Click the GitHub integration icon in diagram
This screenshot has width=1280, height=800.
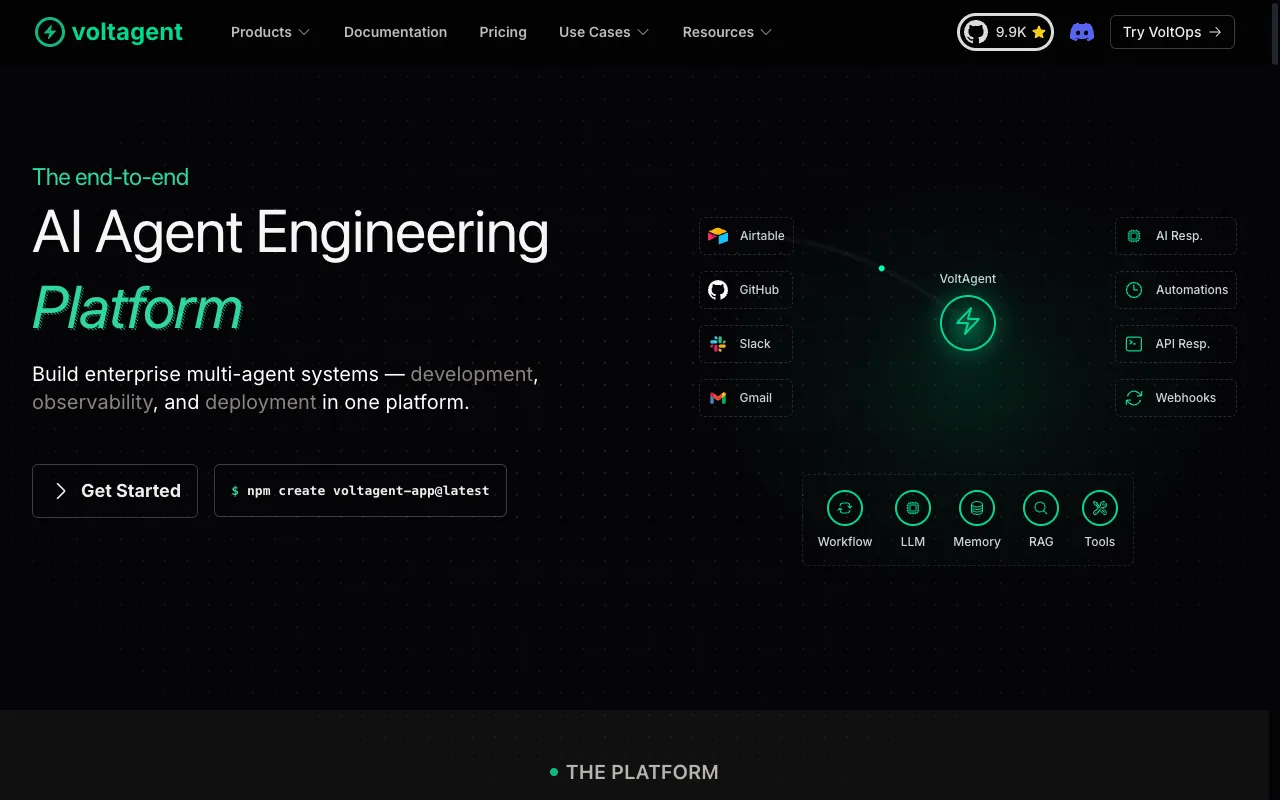tap(718, 290)
